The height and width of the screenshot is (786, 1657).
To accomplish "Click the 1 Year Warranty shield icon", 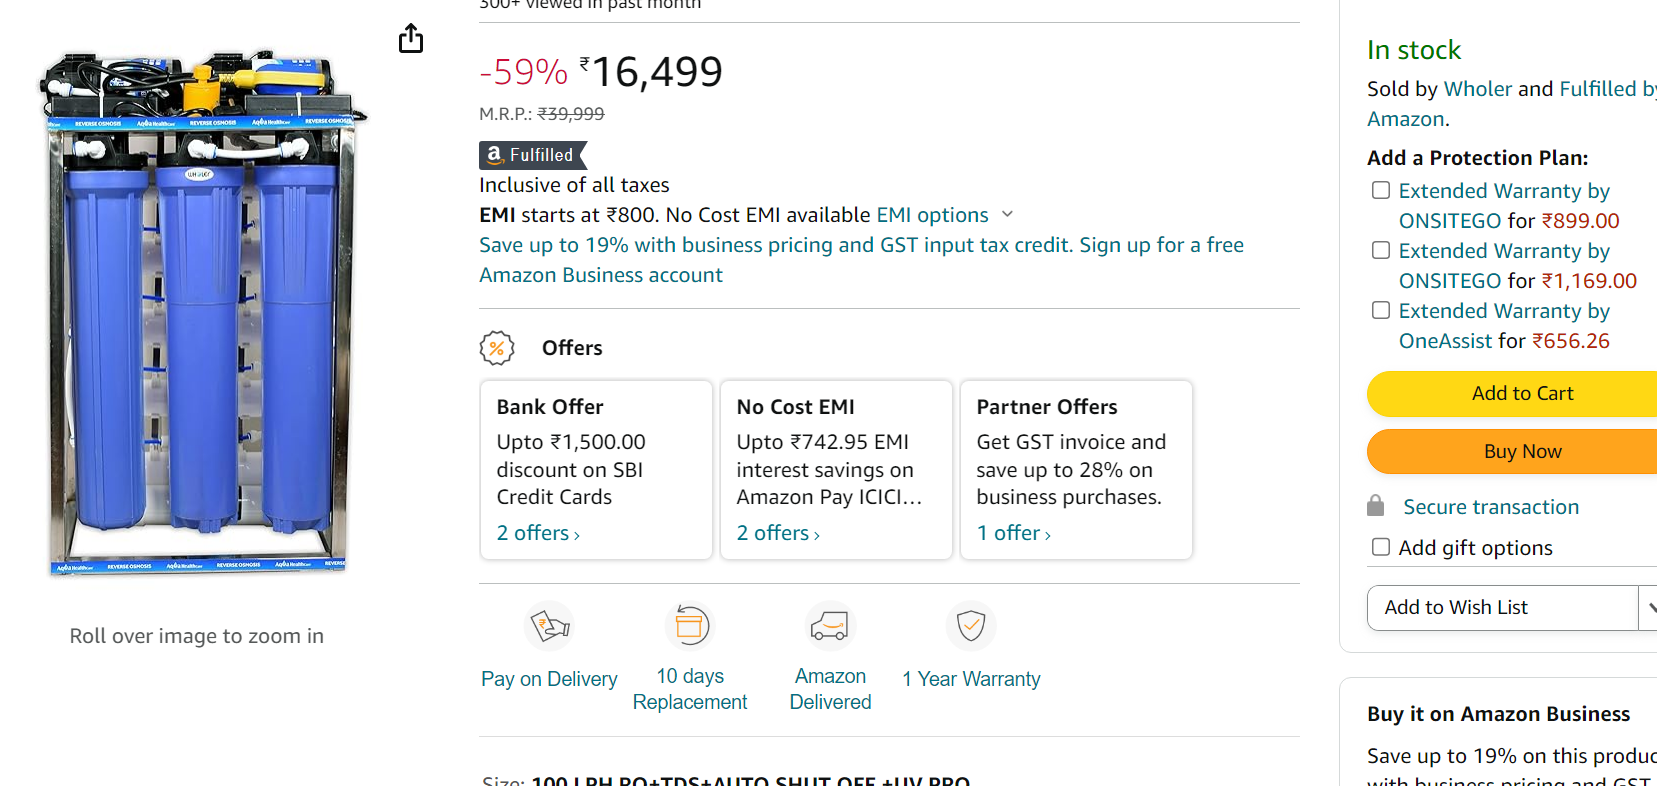I will (971, 626).
